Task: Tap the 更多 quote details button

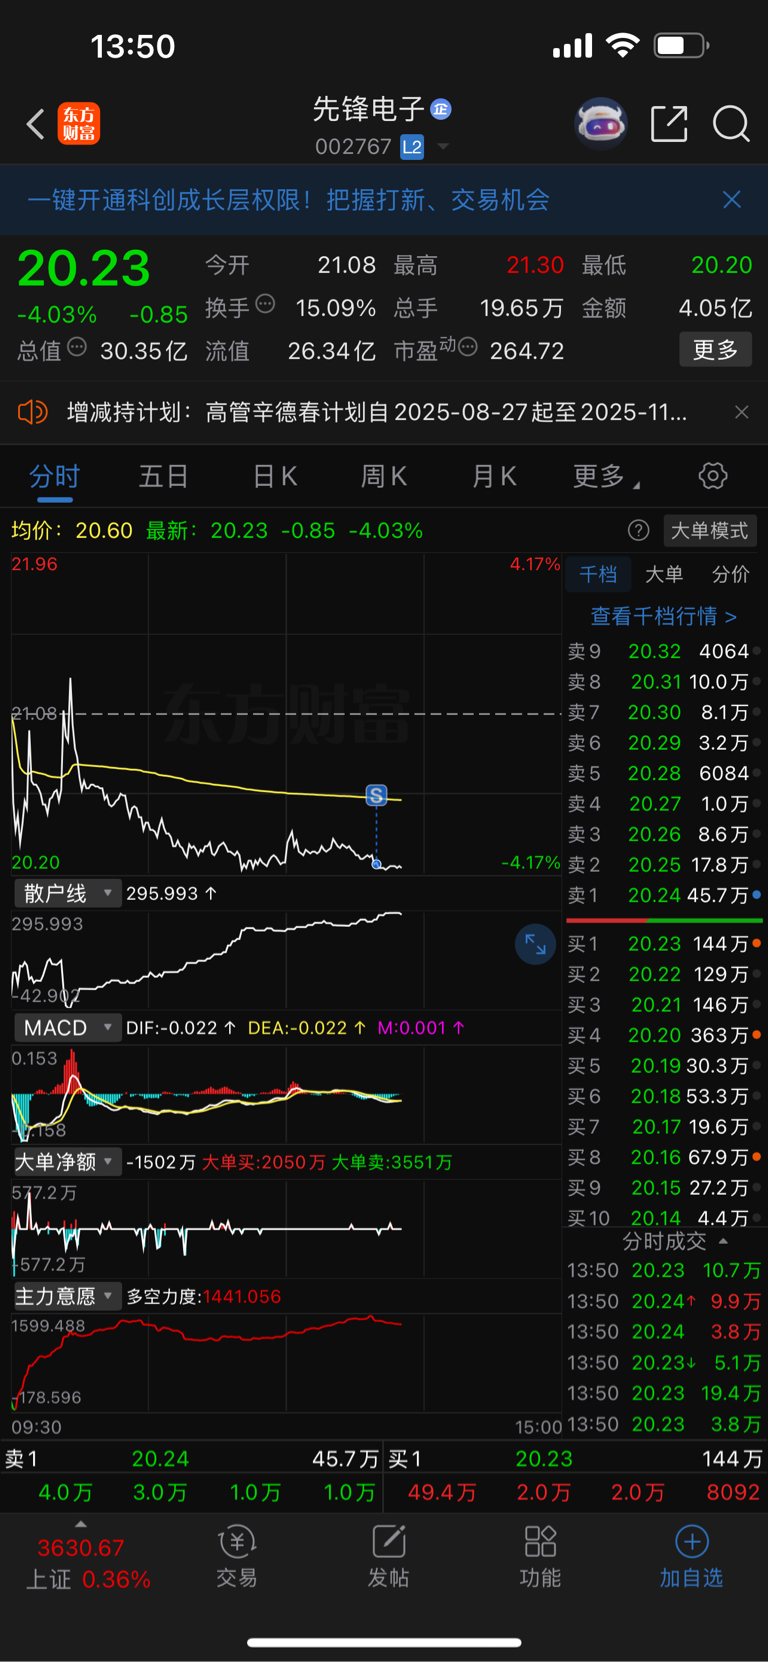Action: click(x=716, y=350)
